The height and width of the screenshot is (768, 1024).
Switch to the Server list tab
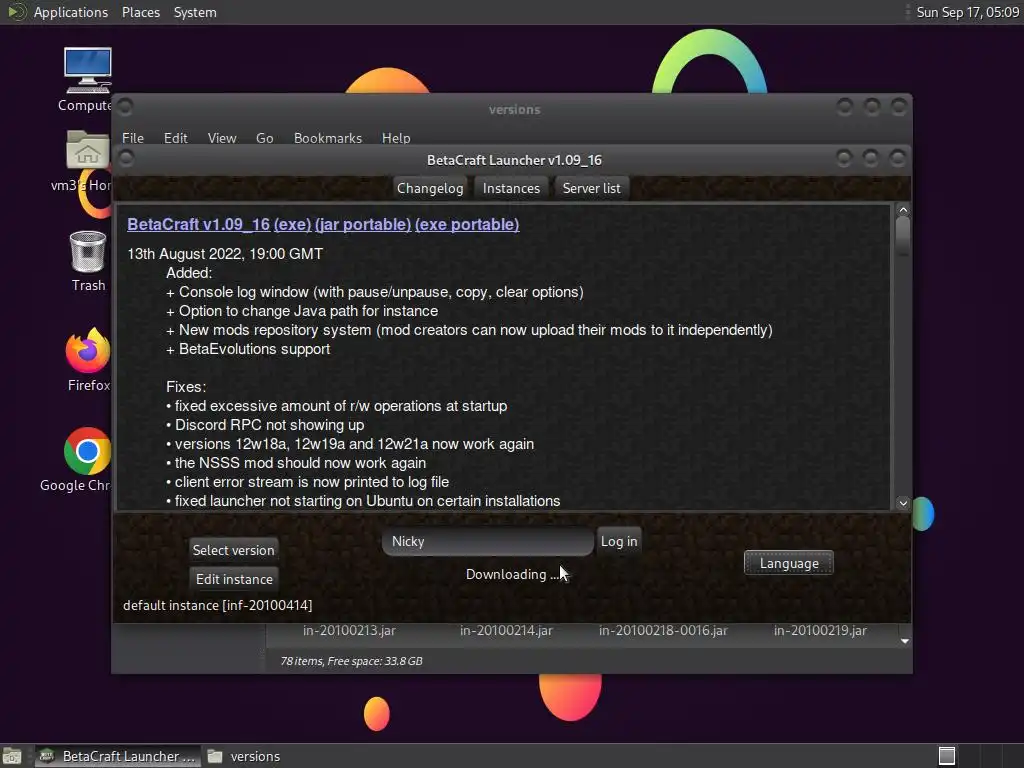591,188
